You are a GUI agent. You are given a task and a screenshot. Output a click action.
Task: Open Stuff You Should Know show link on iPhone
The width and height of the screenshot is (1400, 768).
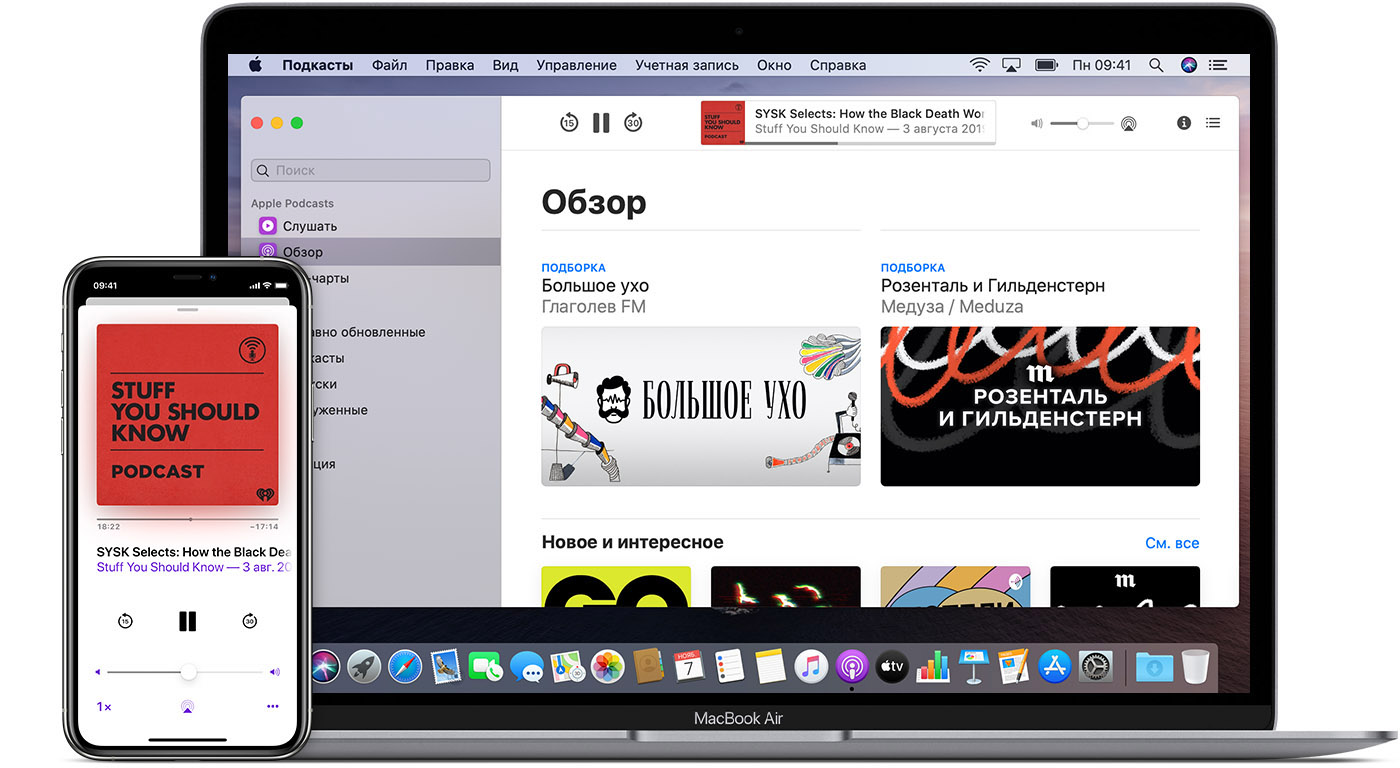(x=194, y=567)
